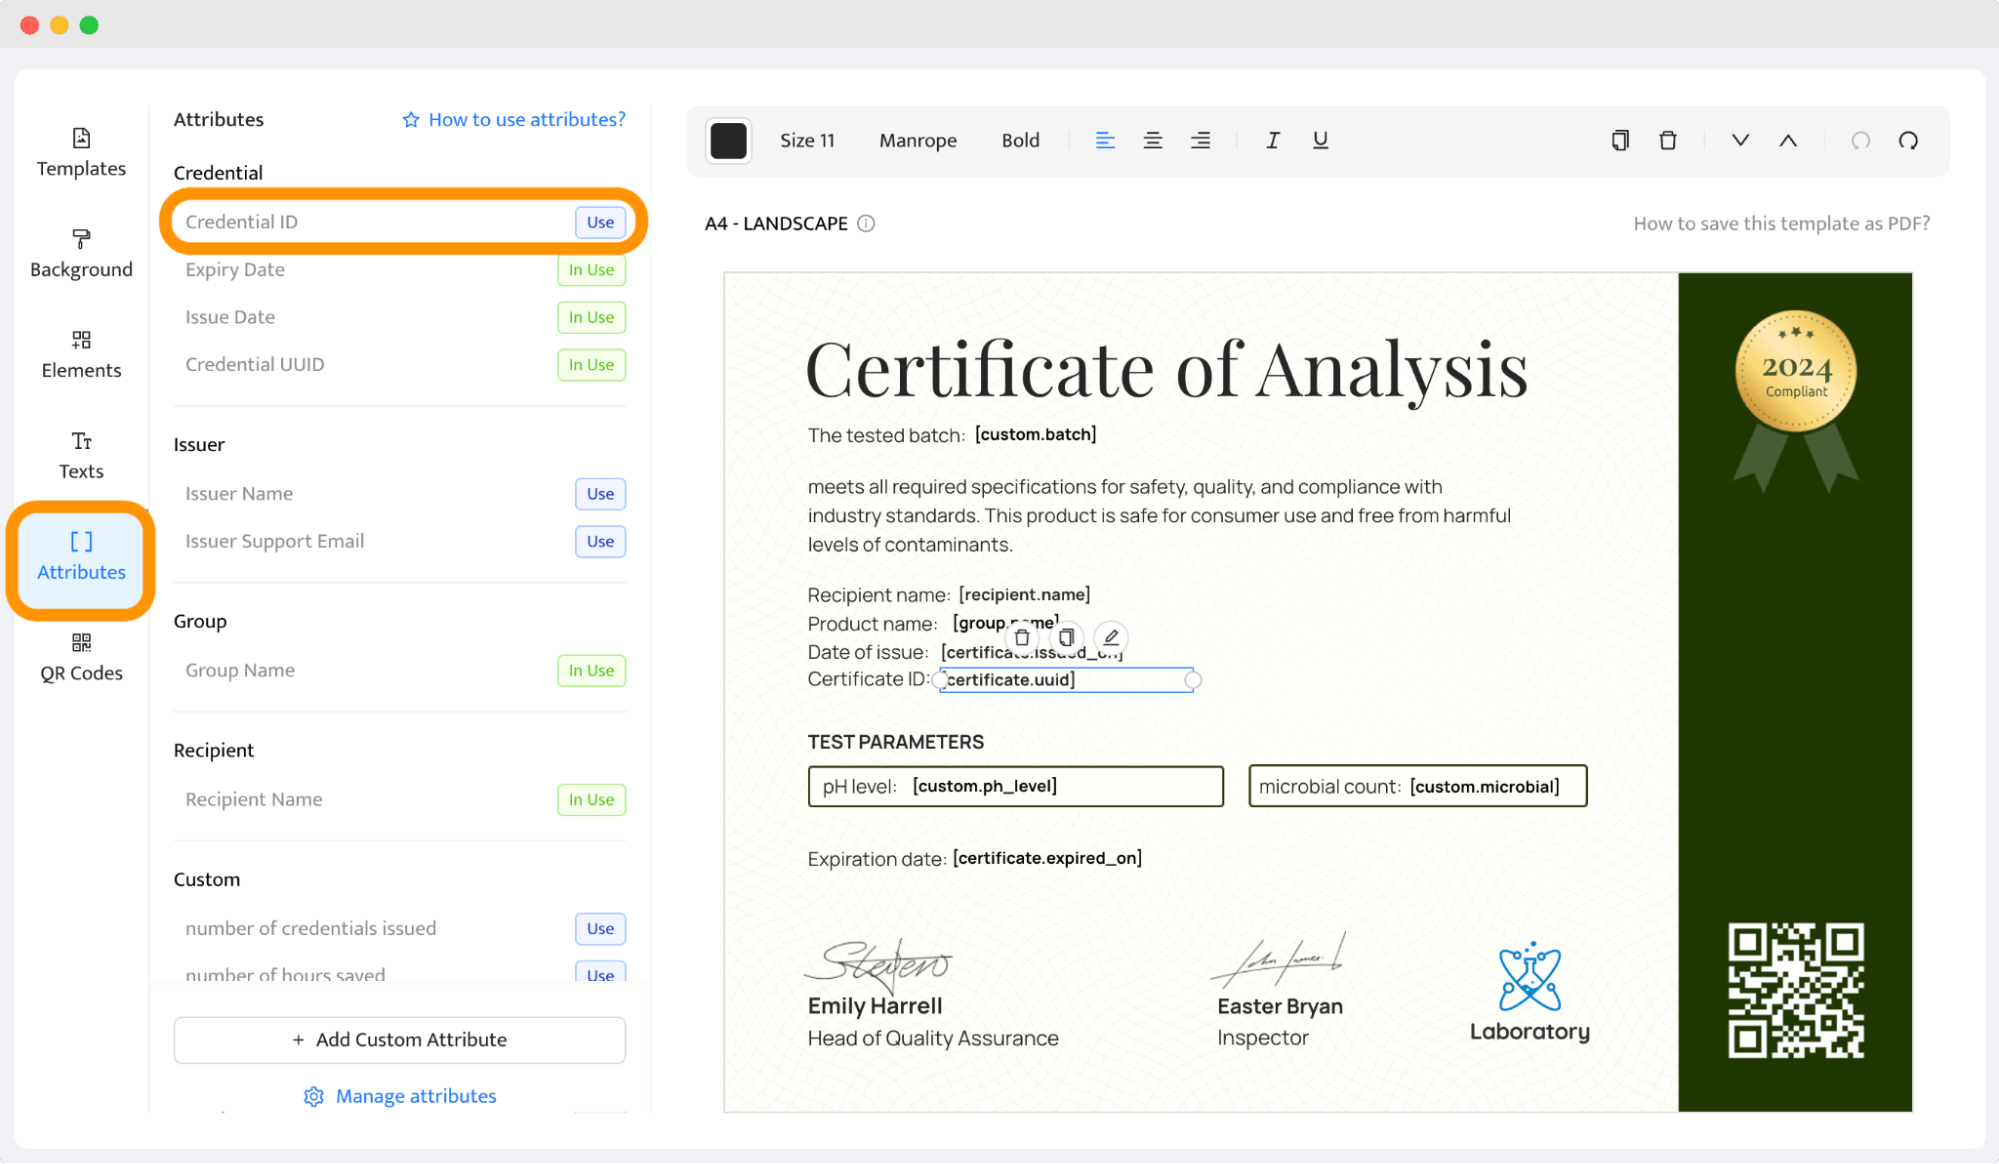Image resolution: width=1999 pixels, height=1164 pixels.
Task: Align text left
Action: pos(1105,141)
